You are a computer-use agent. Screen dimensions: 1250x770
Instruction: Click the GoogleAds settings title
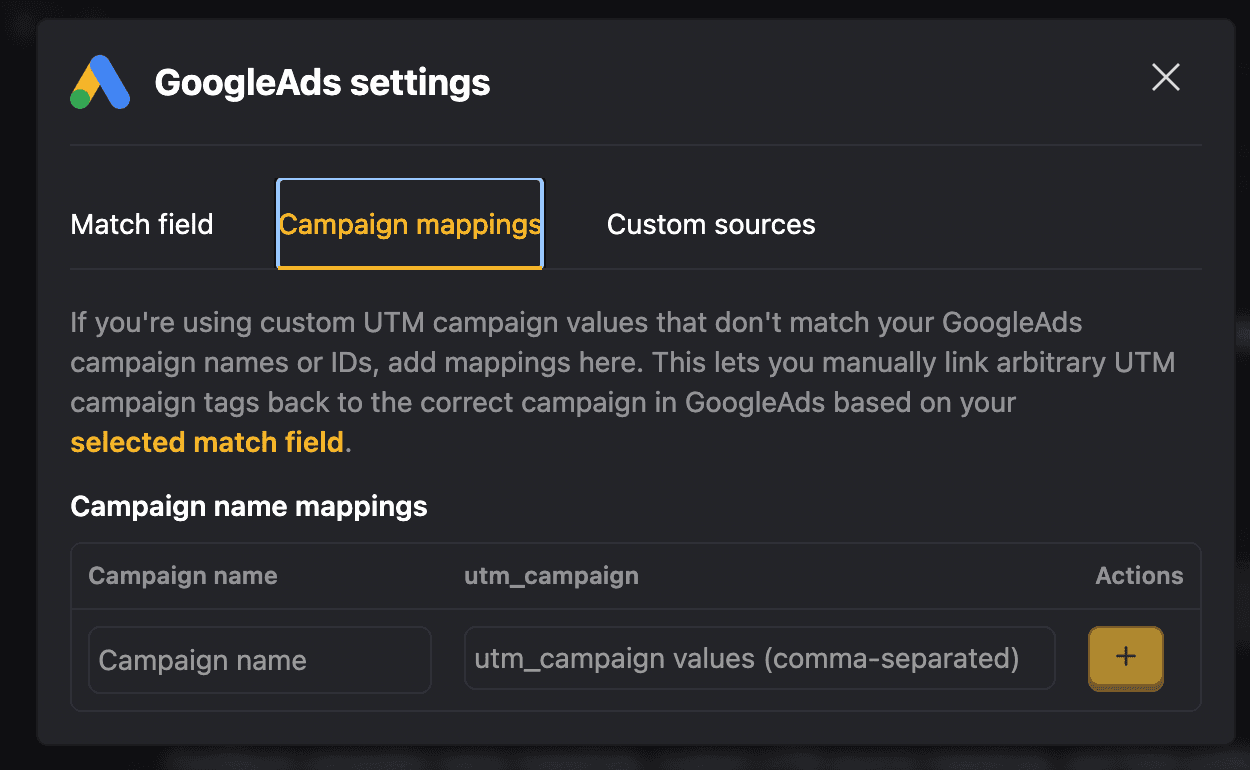[x=321, y=82]
